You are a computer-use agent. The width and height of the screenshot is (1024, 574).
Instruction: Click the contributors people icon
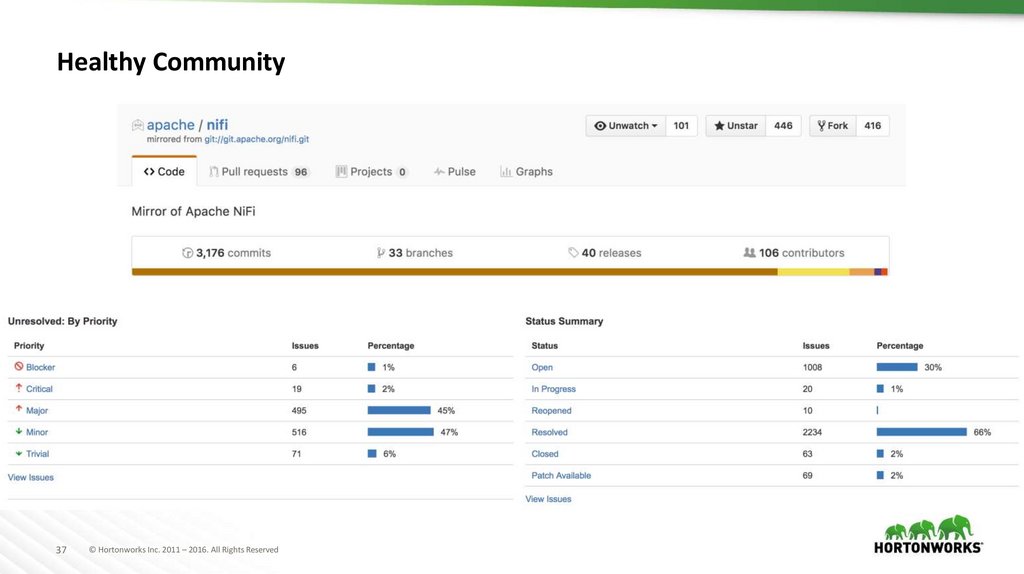[x=749, y=253]
